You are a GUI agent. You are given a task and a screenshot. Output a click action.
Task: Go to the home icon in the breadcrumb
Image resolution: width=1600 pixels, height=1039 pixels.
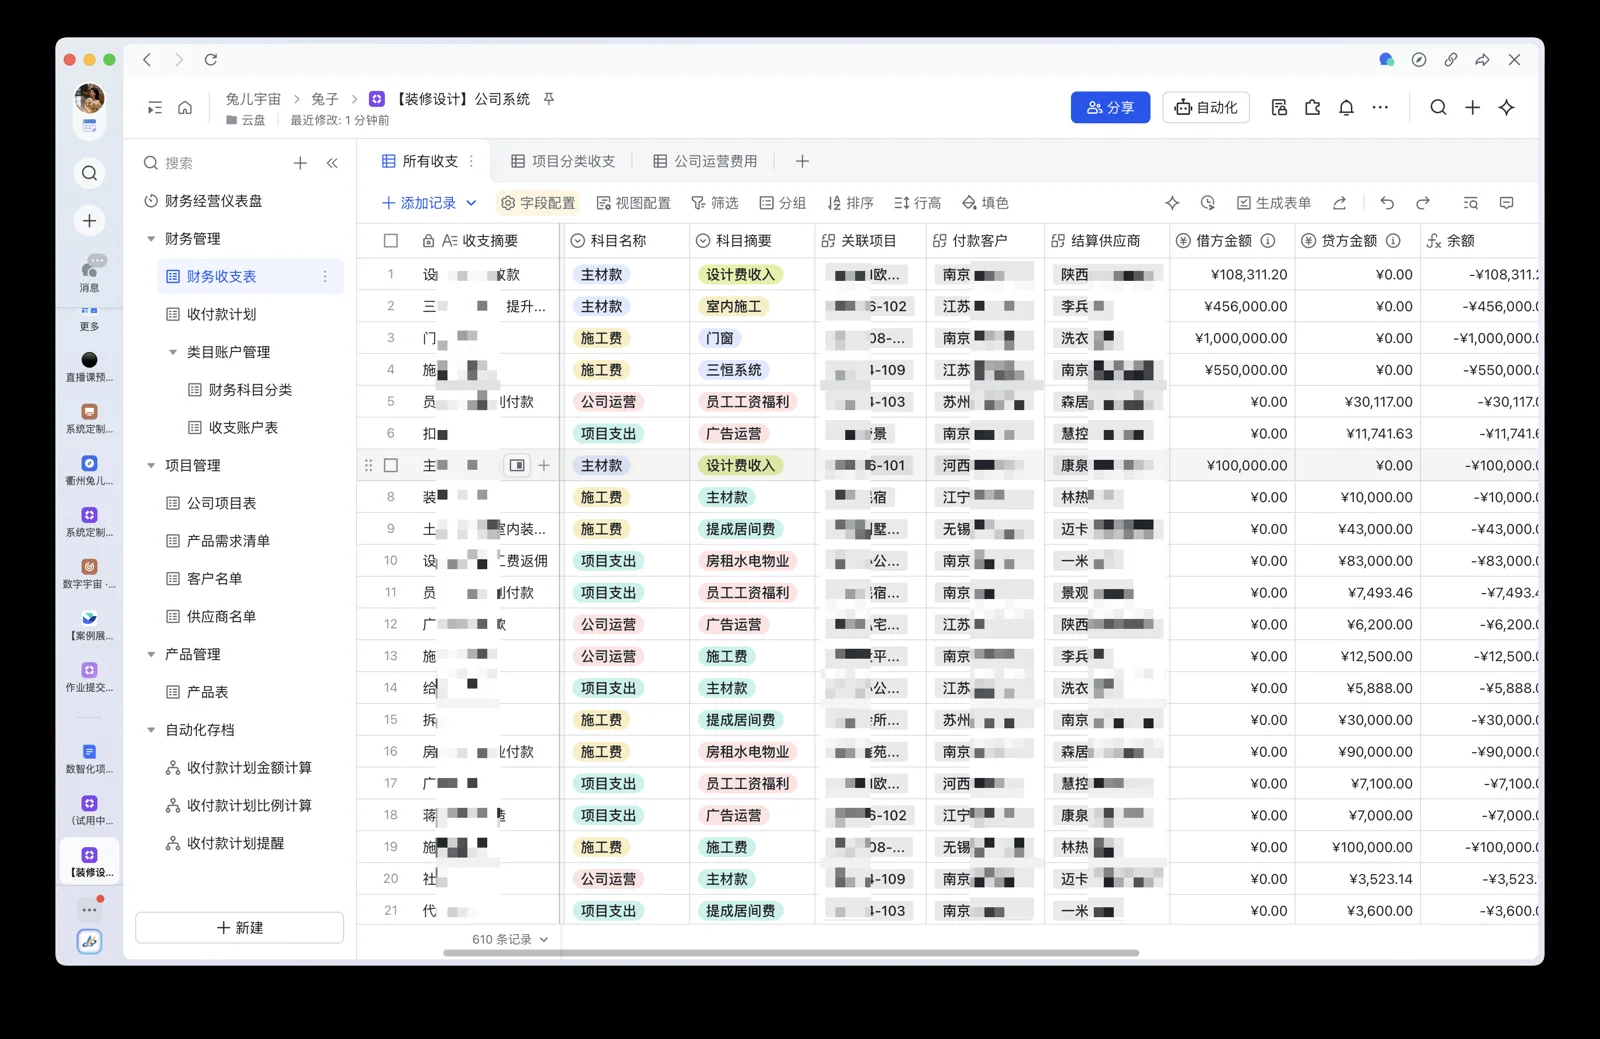(185, 108)
